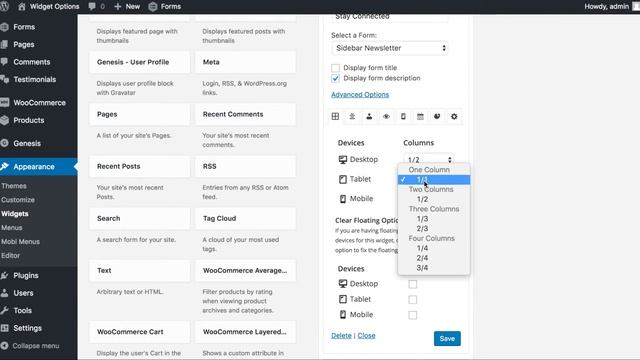Expand the Text widget
This screenshot has height=360, width=640.
coord(140,270)
